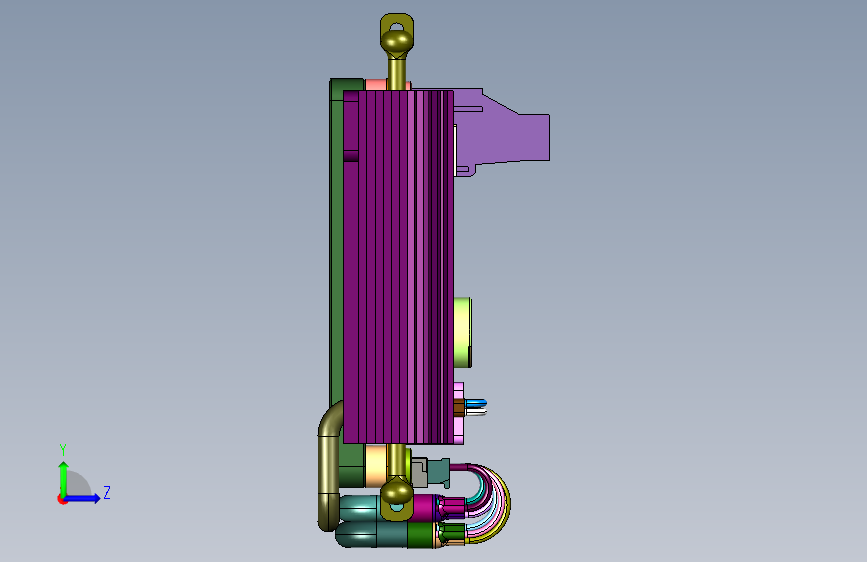Select the gray plug connector below the heat sink
The height and width of the screenshot is (562, 867).
(x=420, y=472)
